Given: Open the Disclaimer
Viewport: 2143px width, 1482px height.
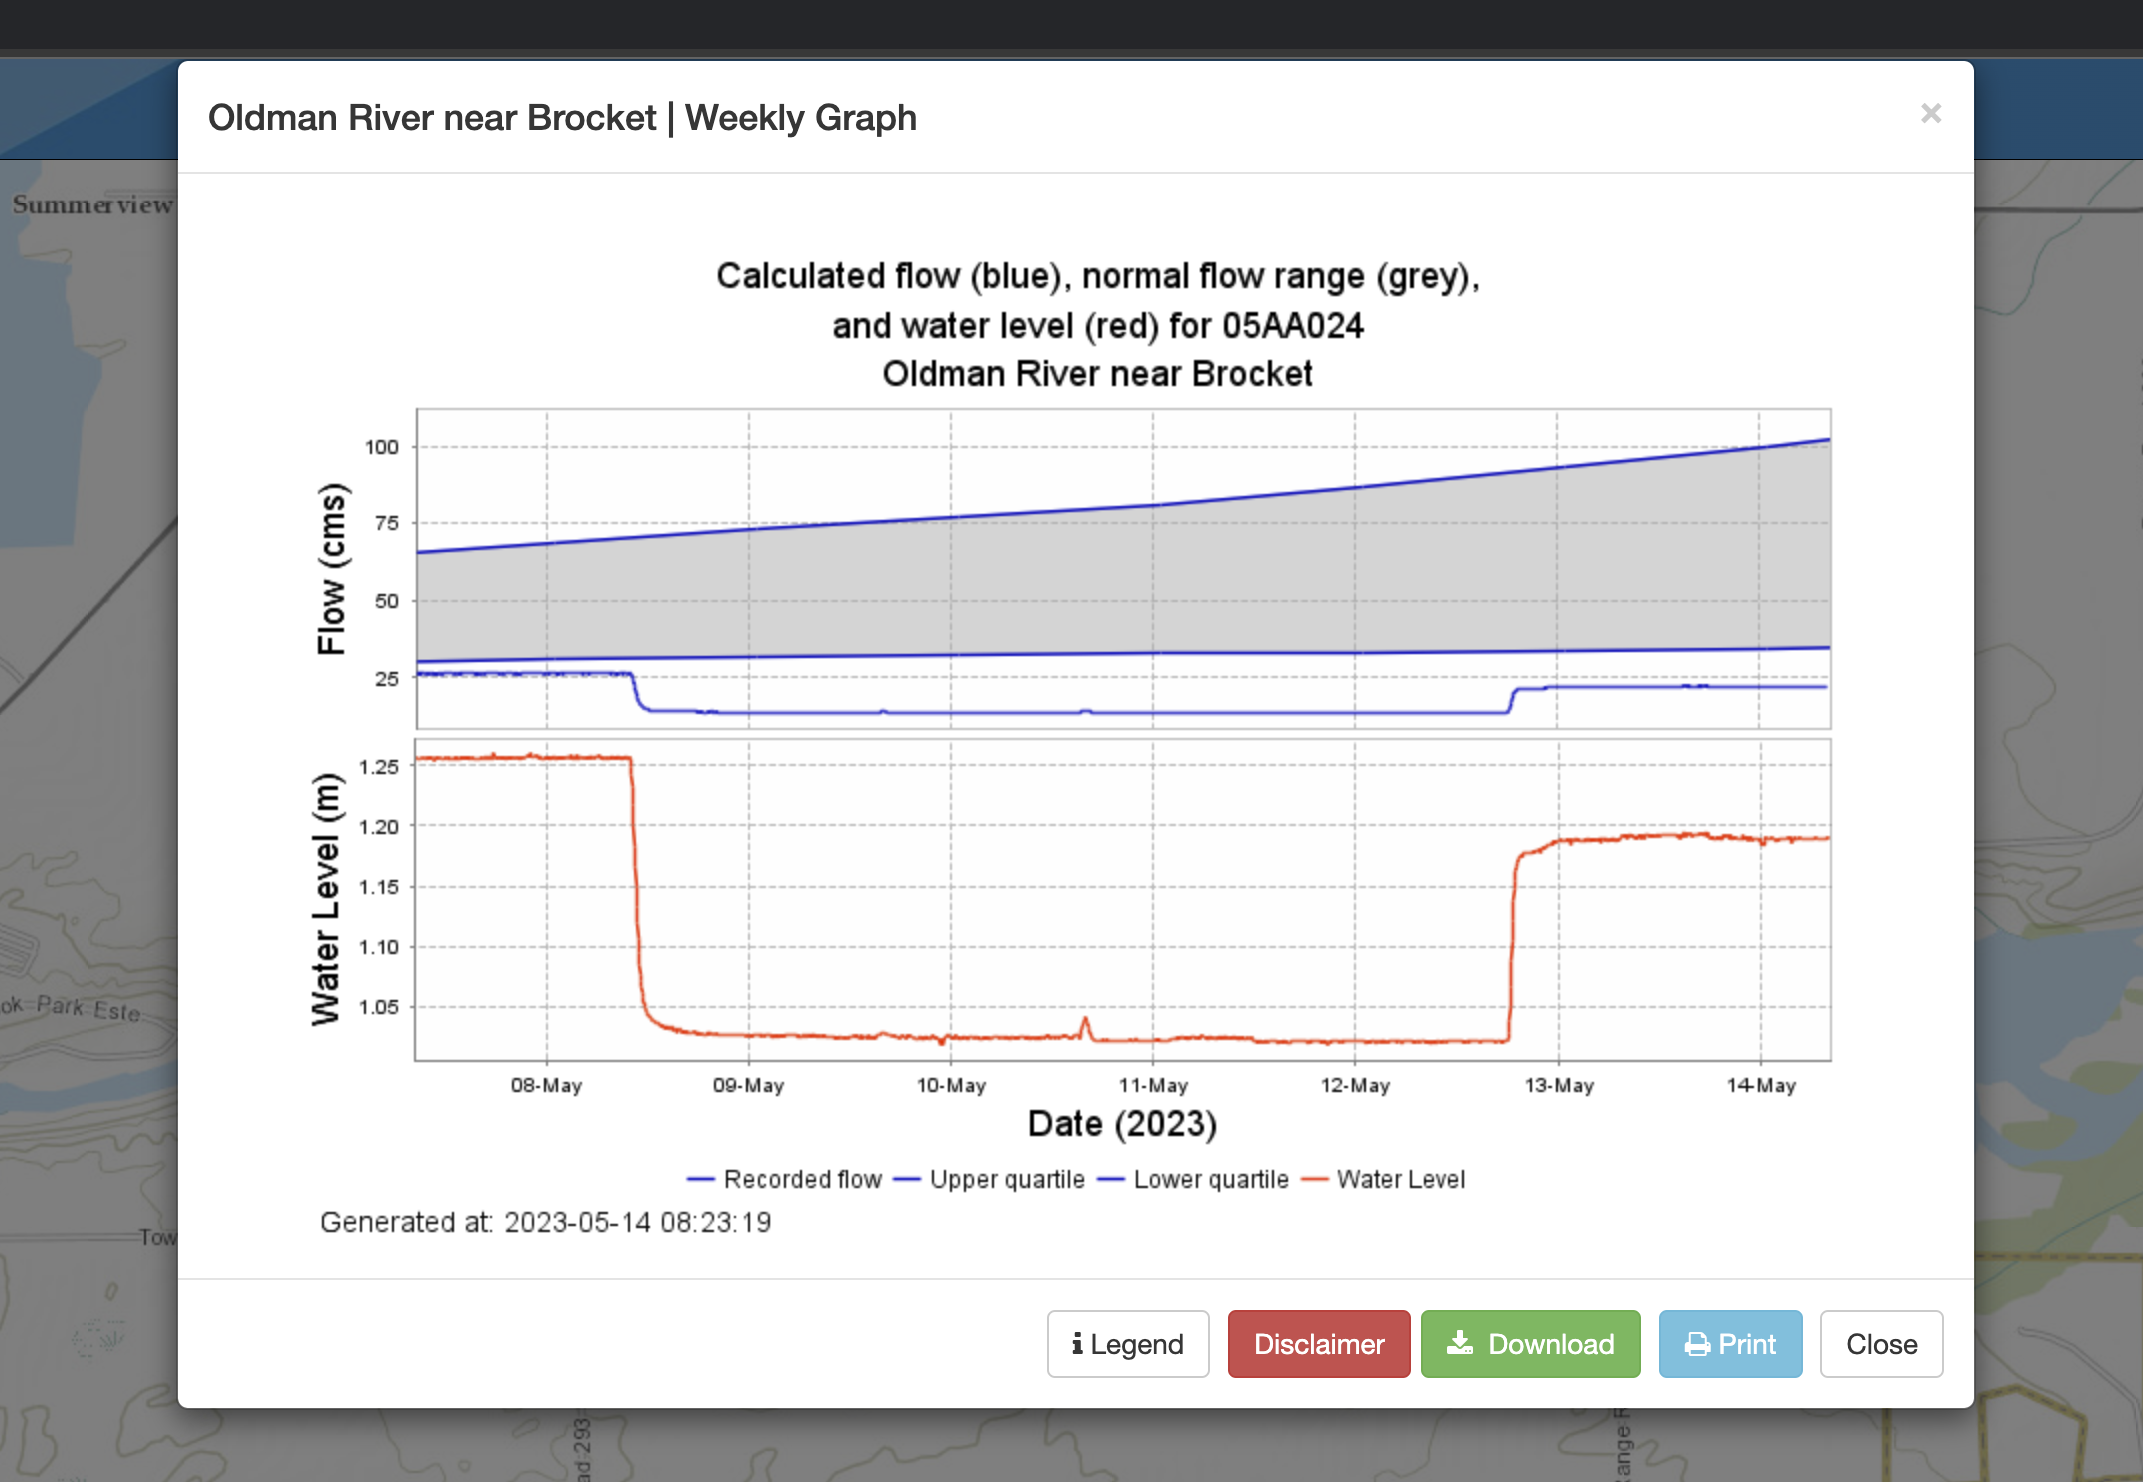Looking at the screenshot, I should tap(1319, 1344).
